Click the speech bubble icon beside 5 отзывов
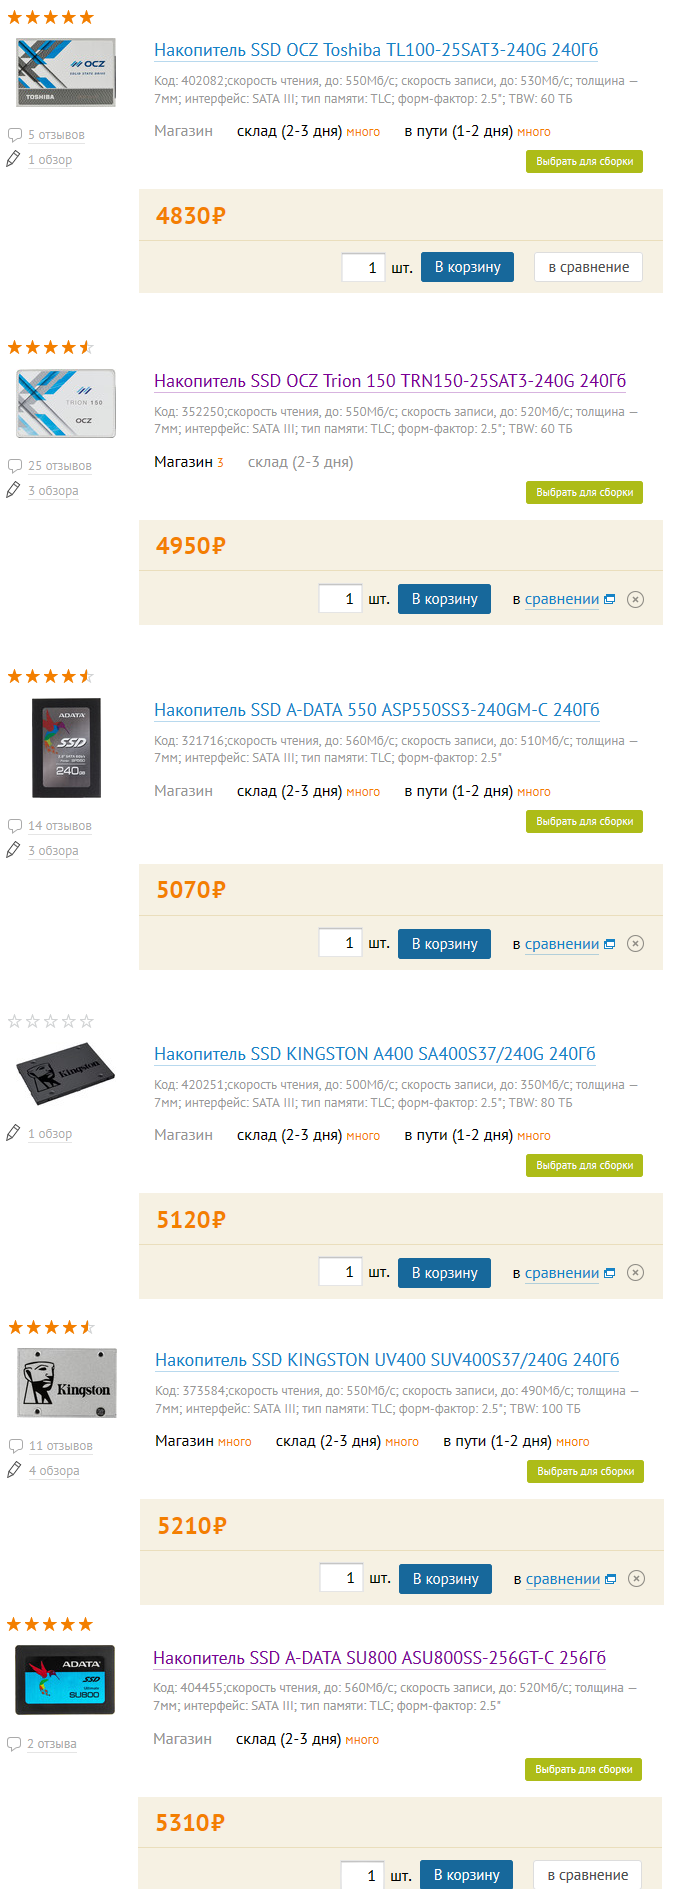Image resolution: width=681 pixels, height=1889 pixels. [15, 135]
